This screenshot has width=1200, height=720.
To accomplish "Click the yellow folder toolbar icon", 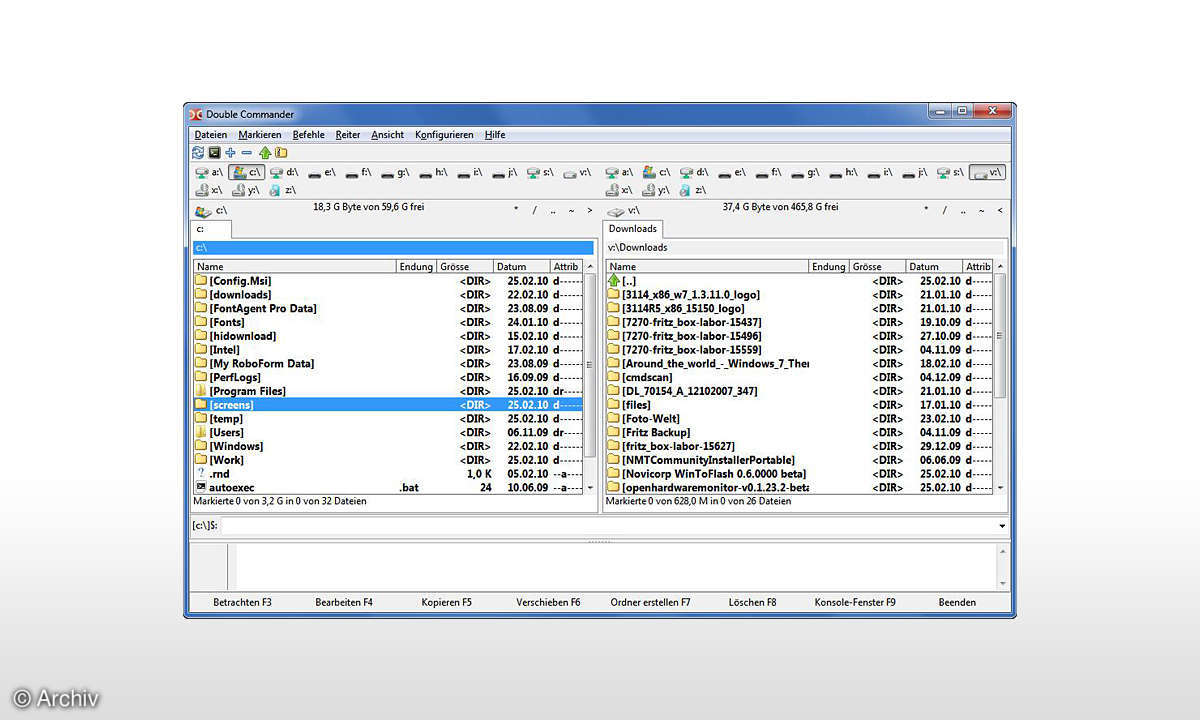I will [x=281, y=153].
